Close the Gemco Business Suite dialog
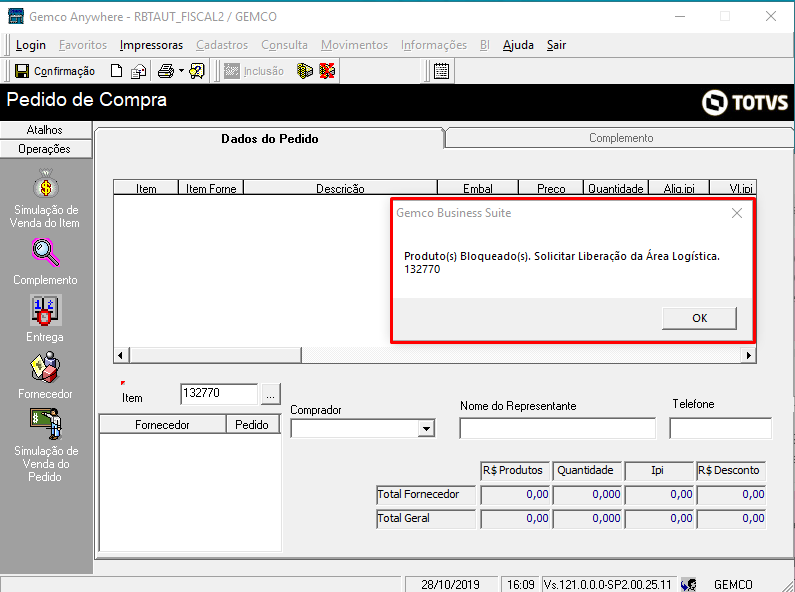The height and width of the screenshot is (592, 795). pyautogui.click(x=737, y=213)
